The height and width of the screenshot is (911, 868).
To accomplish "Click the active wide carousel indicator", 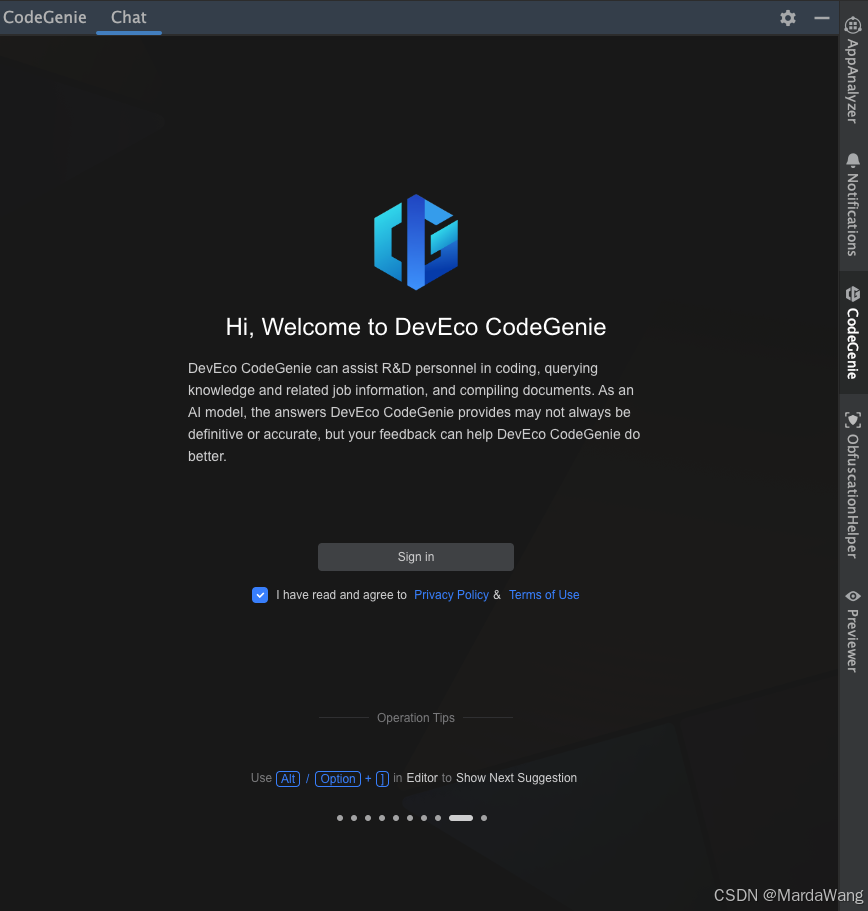I will (460, 817).
